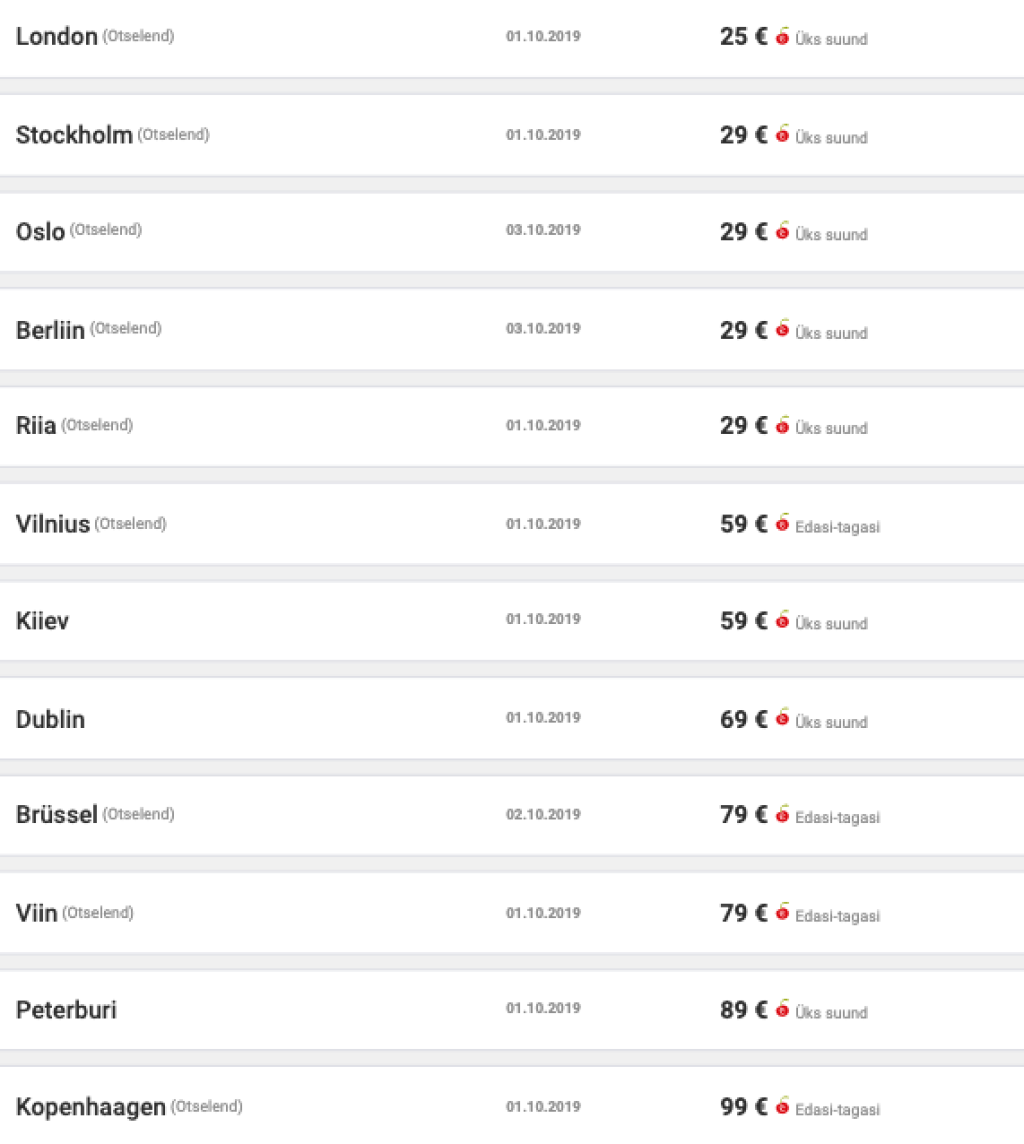Open the Stockholm destination link
The height and width of the screenshot is (1144, 1024).
[74, 135]
